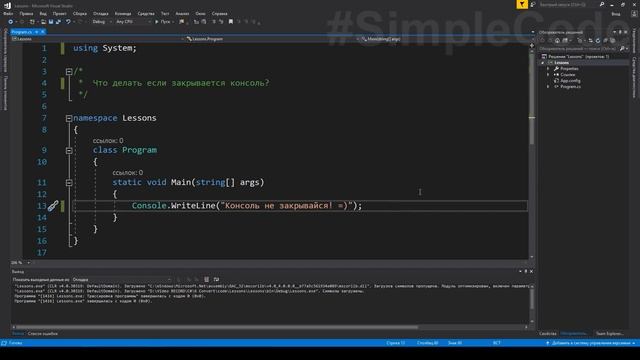Click the Home icon in Solution Explorer toolbar
Screen dimensions: 640x360
pos(557,40)
